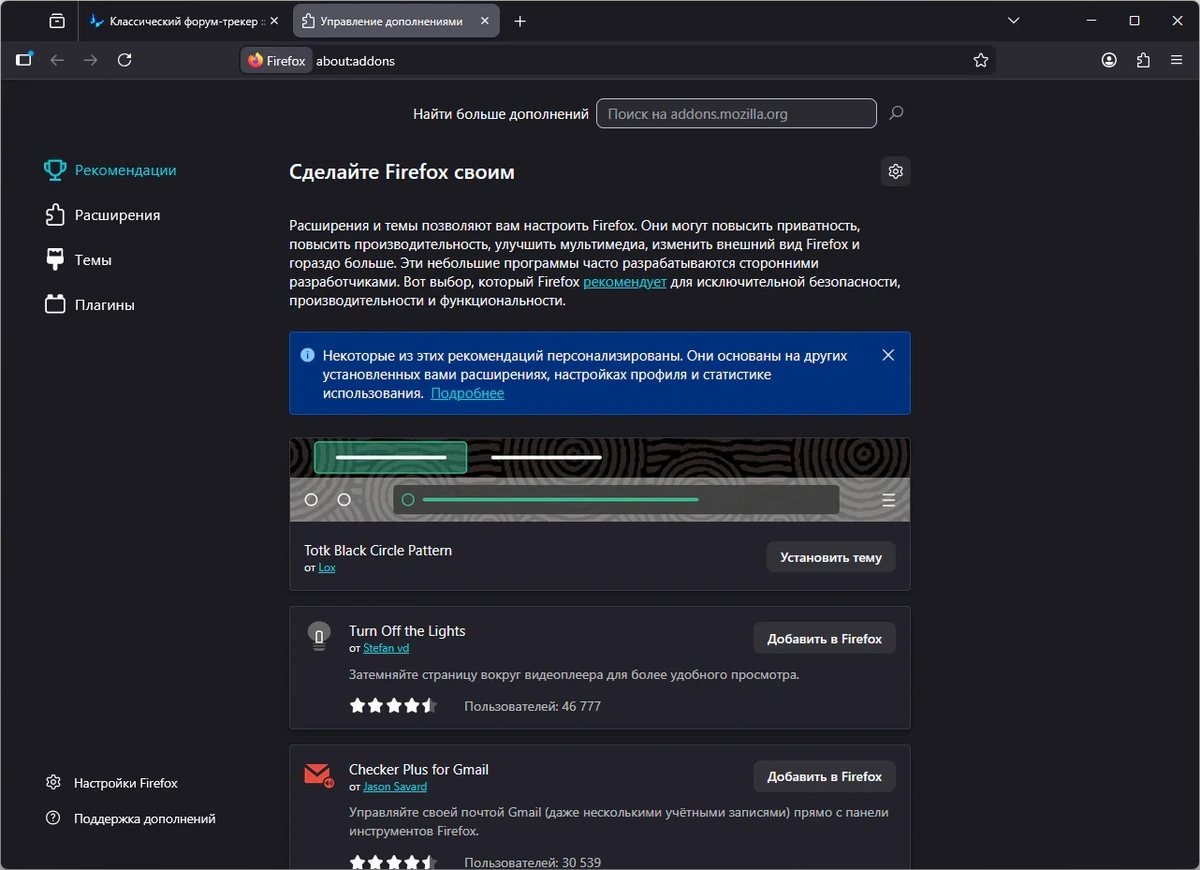This screenshot has width=1200, height=870.
Task: Click the Firefox identity badge in address bar
Action: pos(277,60)
